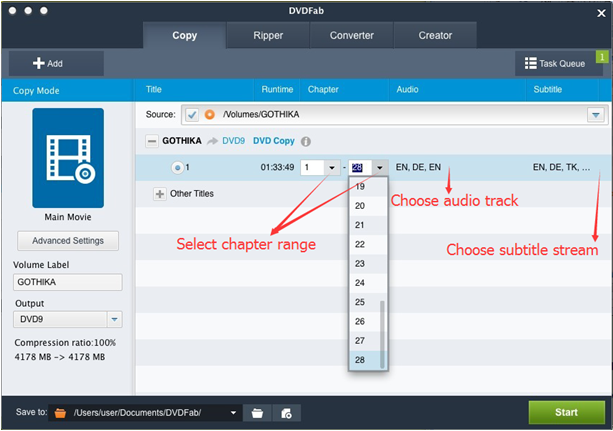Switch to the Ripper tab
Screen dimensions: 613x431
268,36
